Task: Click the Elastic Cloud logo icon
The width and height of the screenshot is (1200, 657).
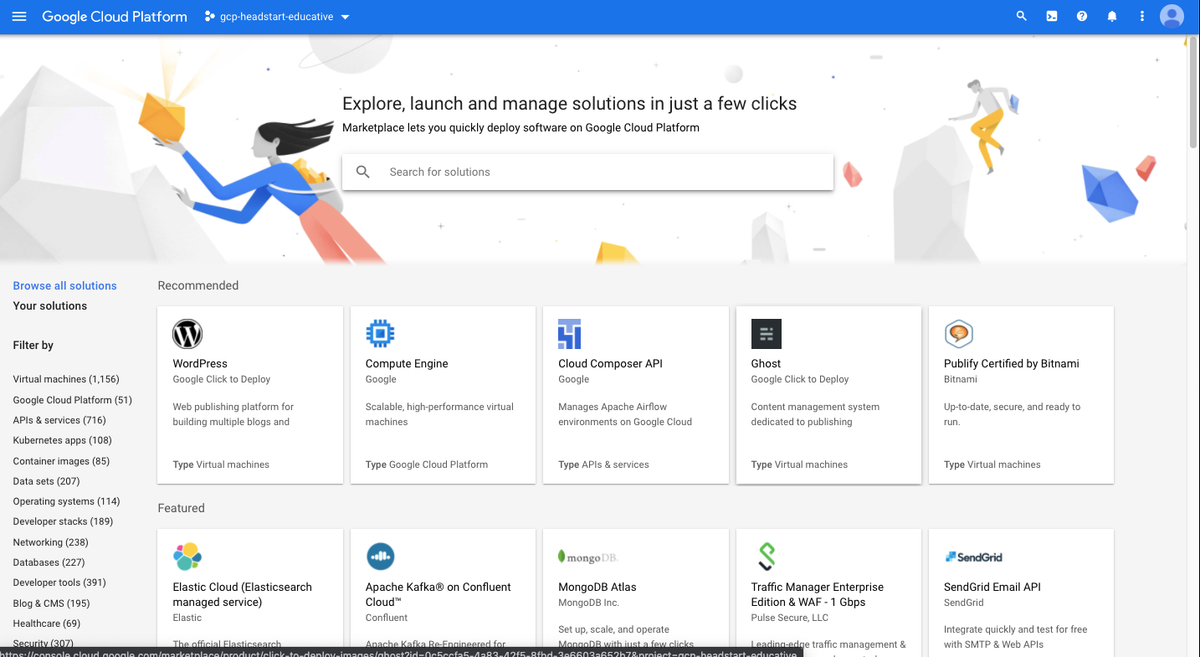Action: pos(187,556)
